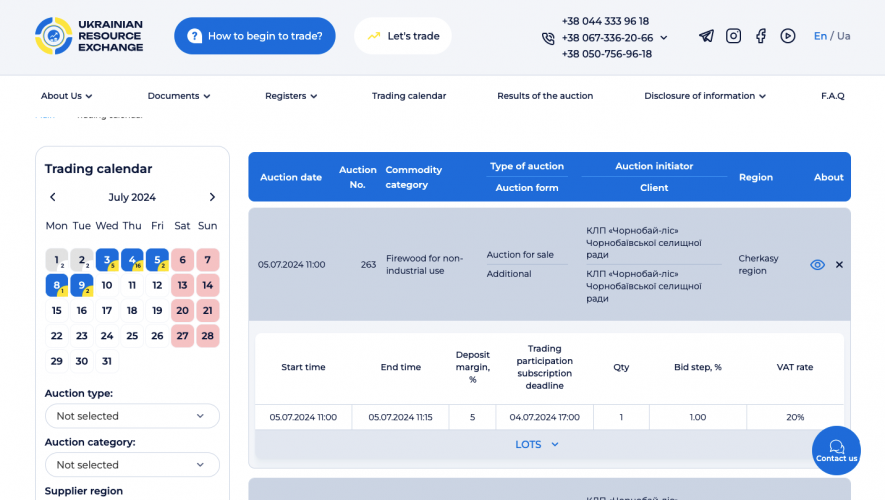Select July 2 in calendar

(82, 260)
